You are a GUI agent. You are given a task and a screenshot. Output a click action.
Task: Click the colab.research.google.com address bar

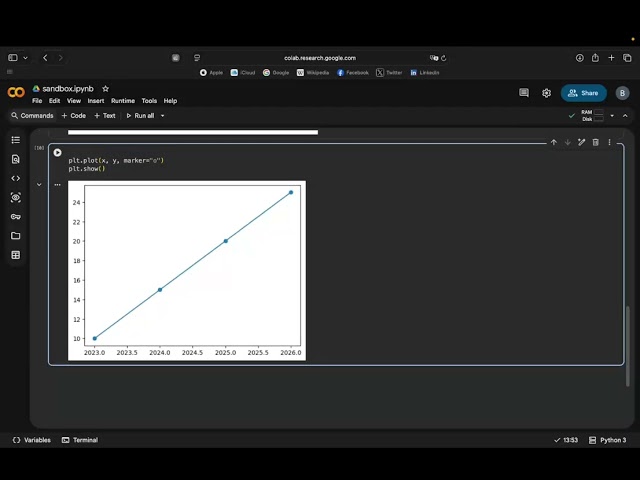tap(320, 58)
